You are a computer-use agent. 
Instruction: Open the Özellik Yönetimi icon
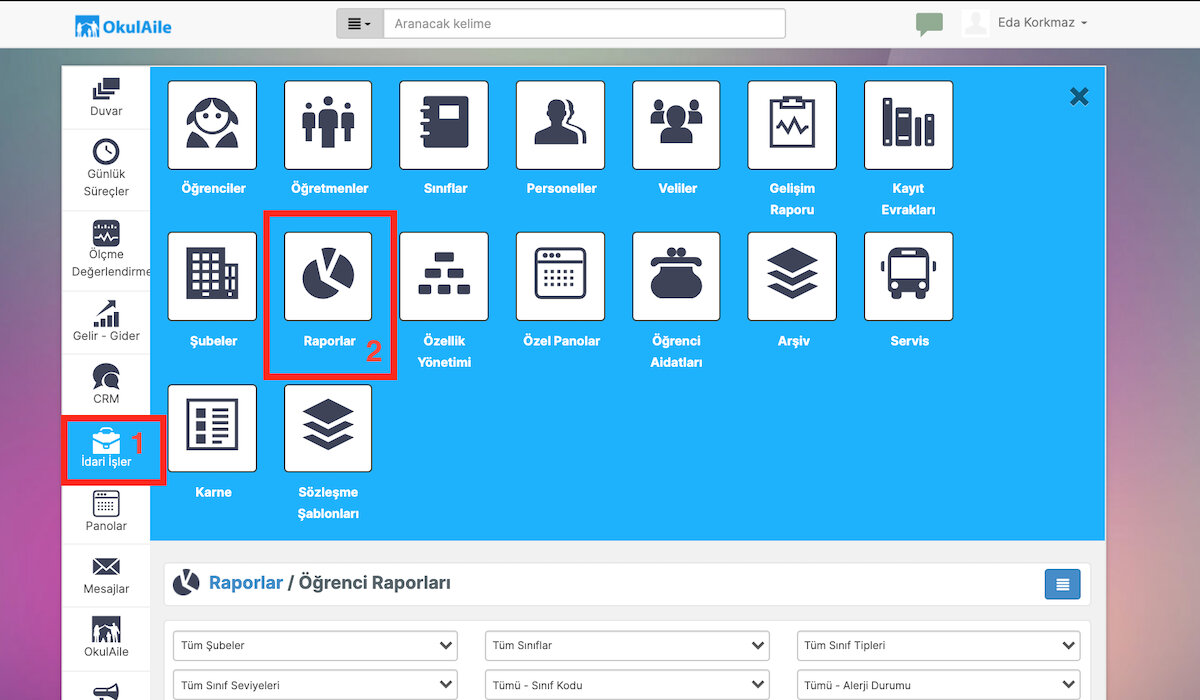point(444,277)
